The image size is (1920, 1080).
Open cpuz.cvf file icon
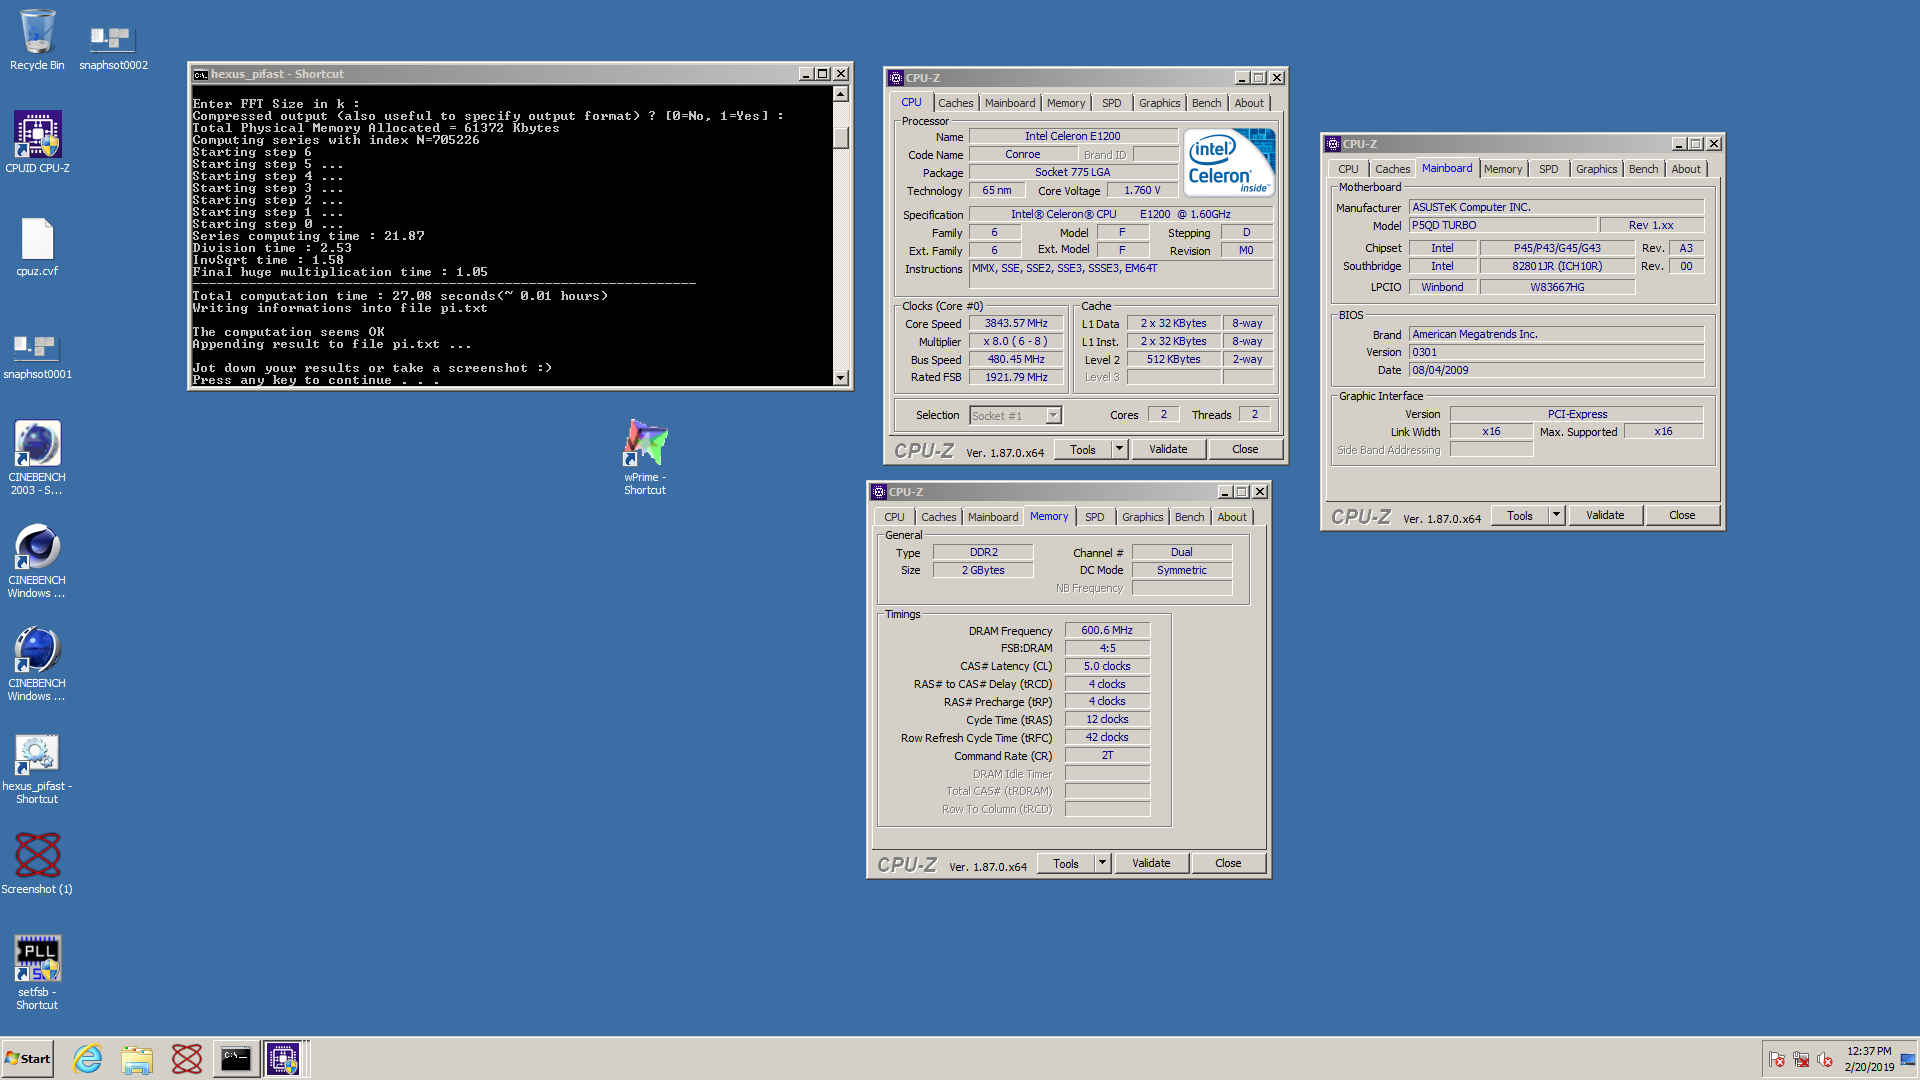[37, 247]
